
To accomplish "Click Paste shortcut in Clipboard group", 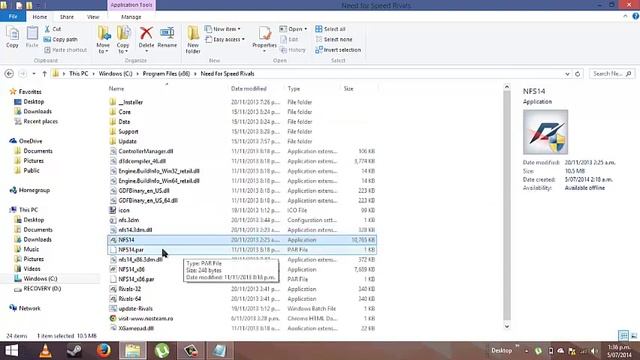I will point(65,50).
